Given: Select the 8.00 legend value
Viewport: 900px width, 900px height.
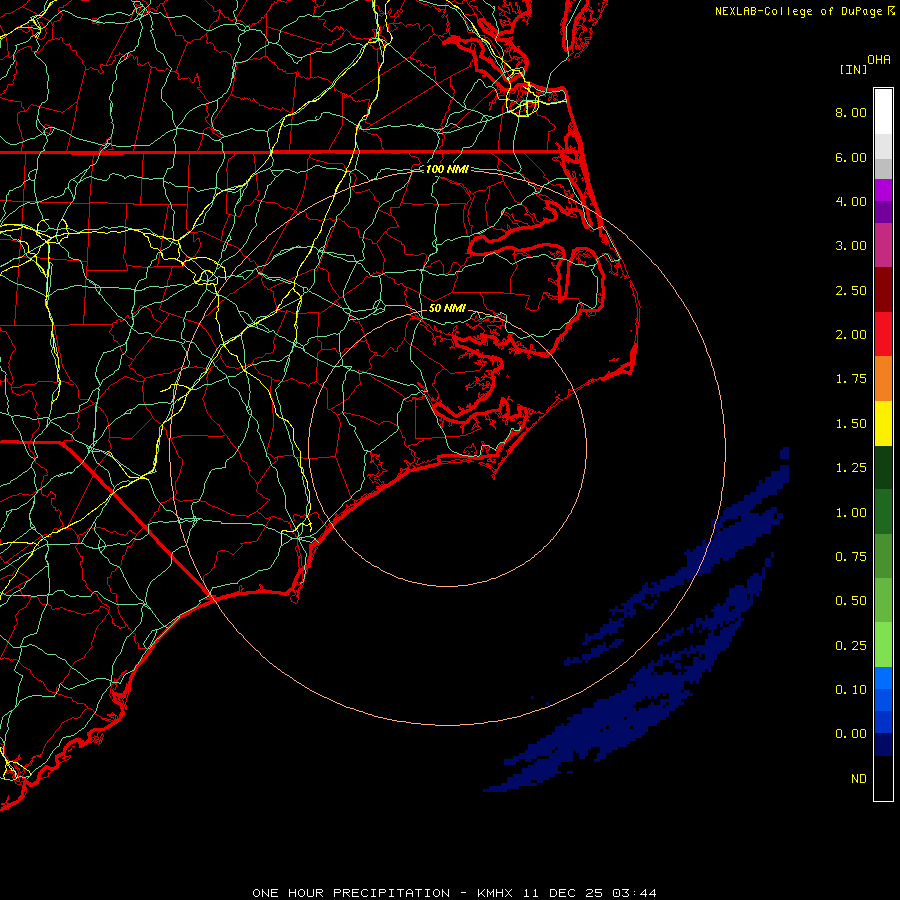Looking at the screenshot, I should 851,112.
